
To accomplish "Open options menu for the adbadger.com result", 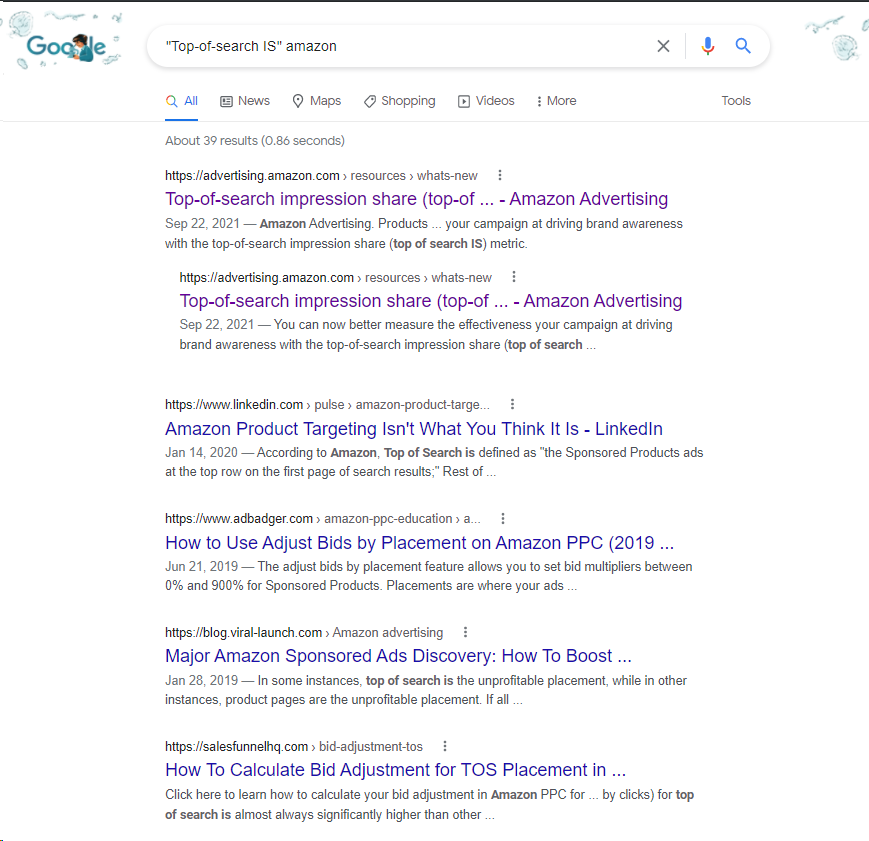I will tap(503, 518).
